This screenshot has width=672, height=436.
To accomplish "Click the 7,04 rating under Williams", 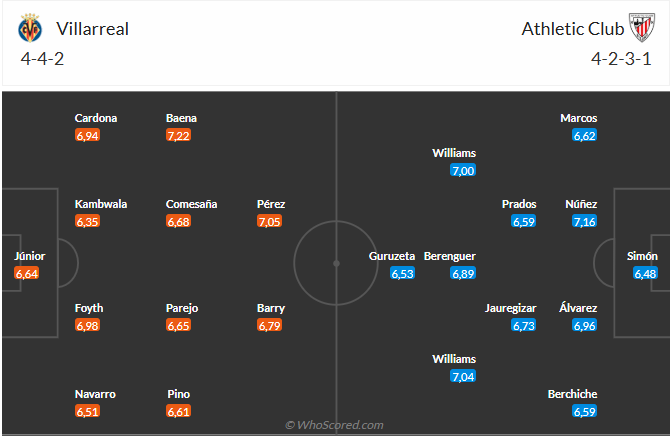I will point(463,376).
